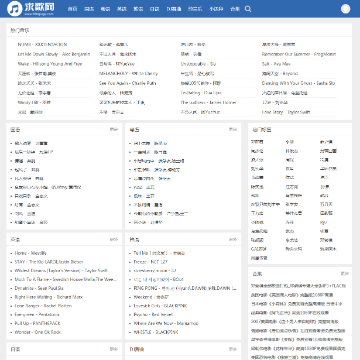Image resolution: width=360 pixels, height=360 pixels.
Task: Open the 'Windy Hill' song link
Action: (34, 102)
